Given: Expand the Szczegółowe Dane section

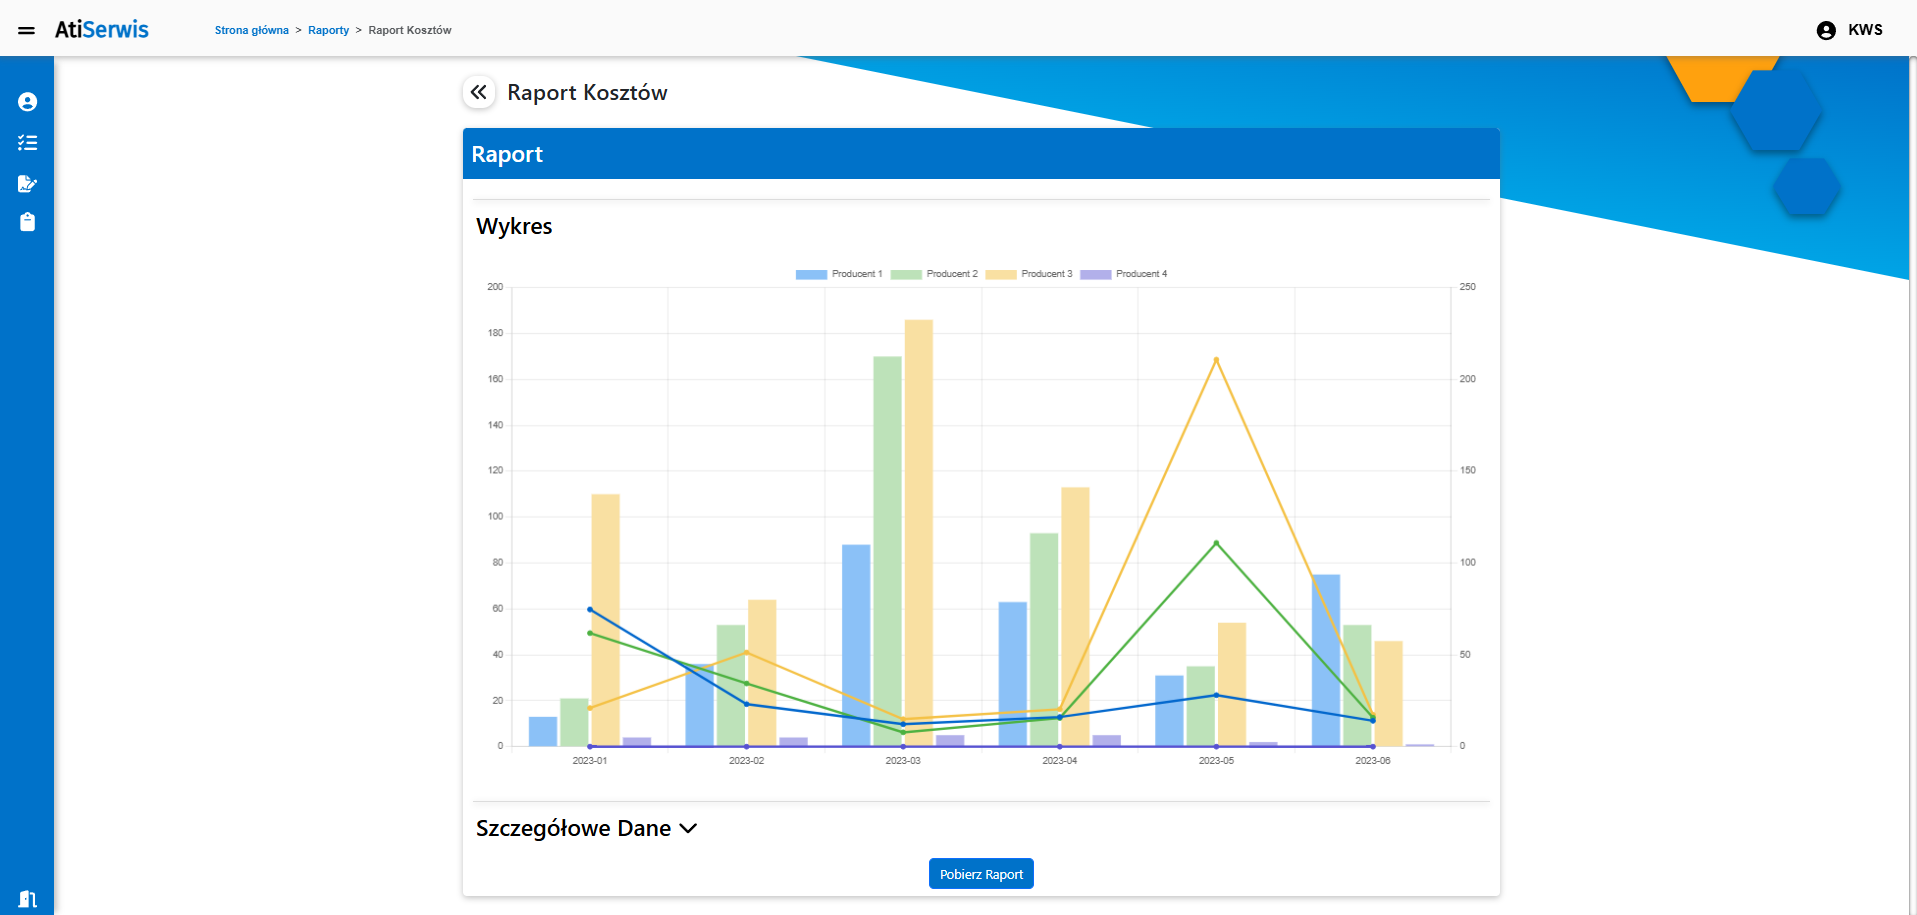Looking at the screenshot, I should 573,828.
